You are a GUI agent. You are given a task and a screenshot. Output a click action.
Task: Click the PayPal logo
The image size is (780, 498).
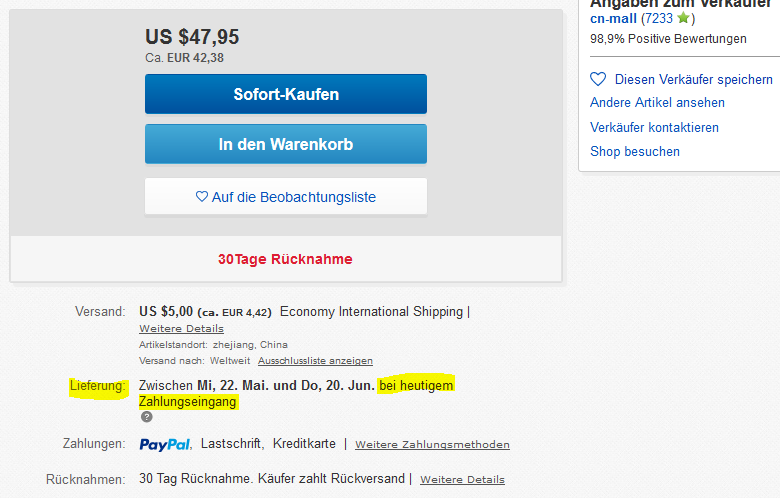tap(165, 444)
